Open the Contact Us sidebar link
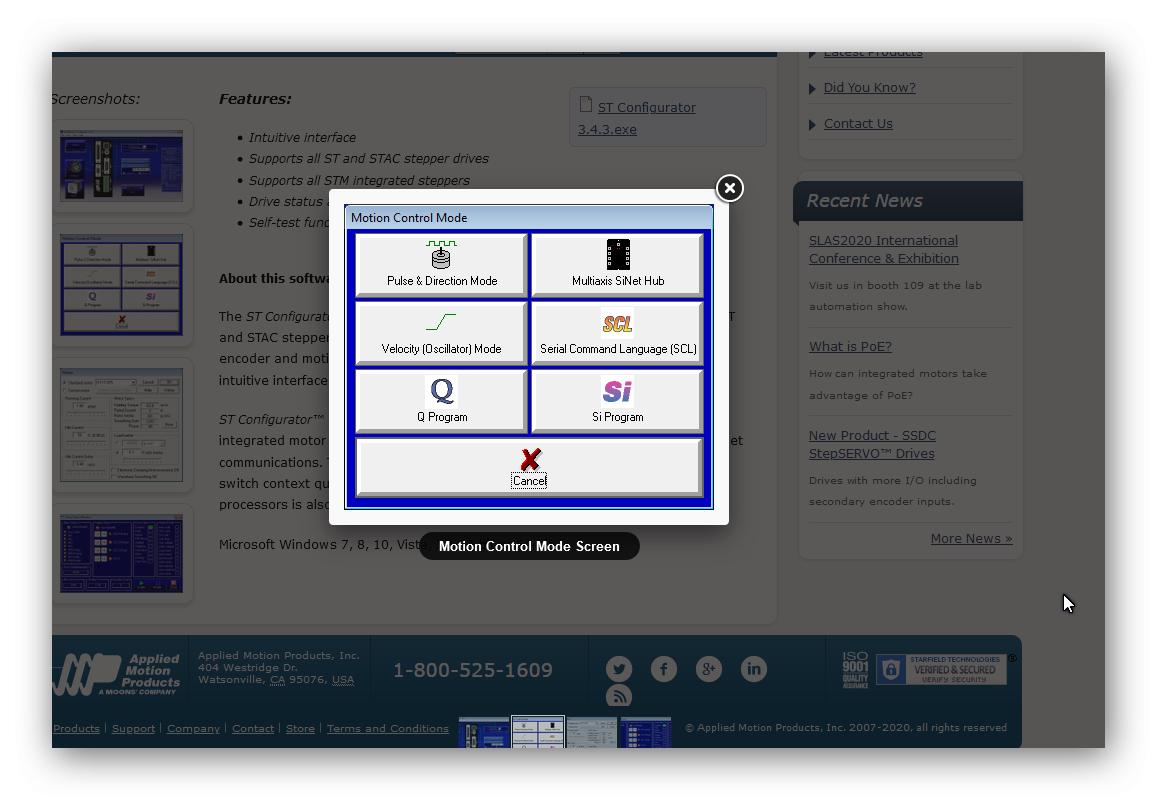 [858, 124]
